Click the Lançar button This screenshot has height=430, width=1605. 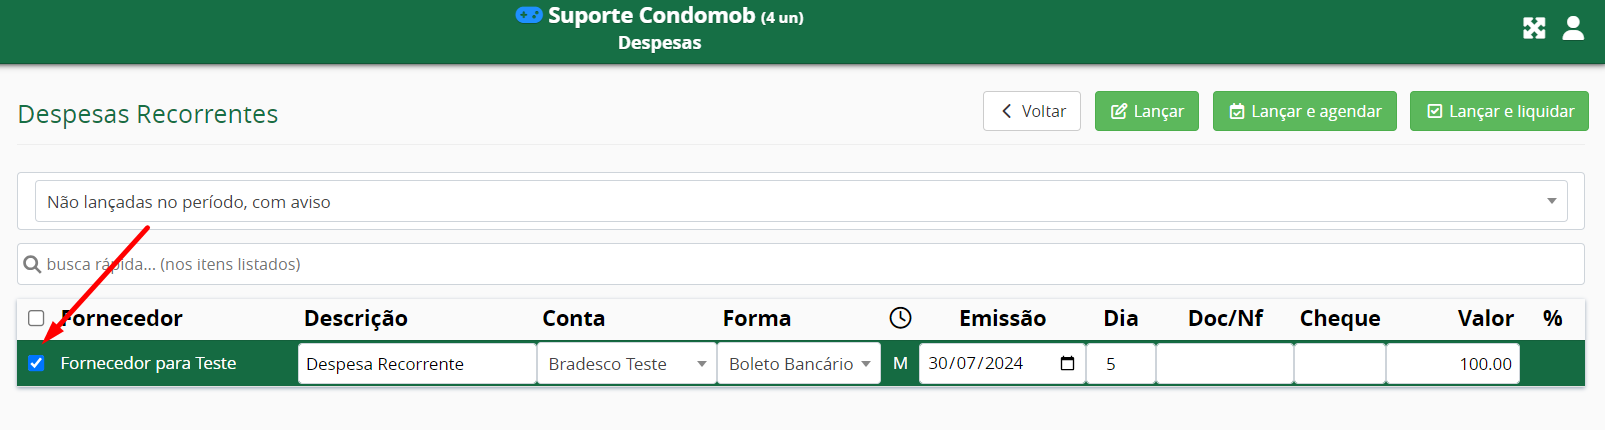pyautogui.click(x=1147, y=111)
